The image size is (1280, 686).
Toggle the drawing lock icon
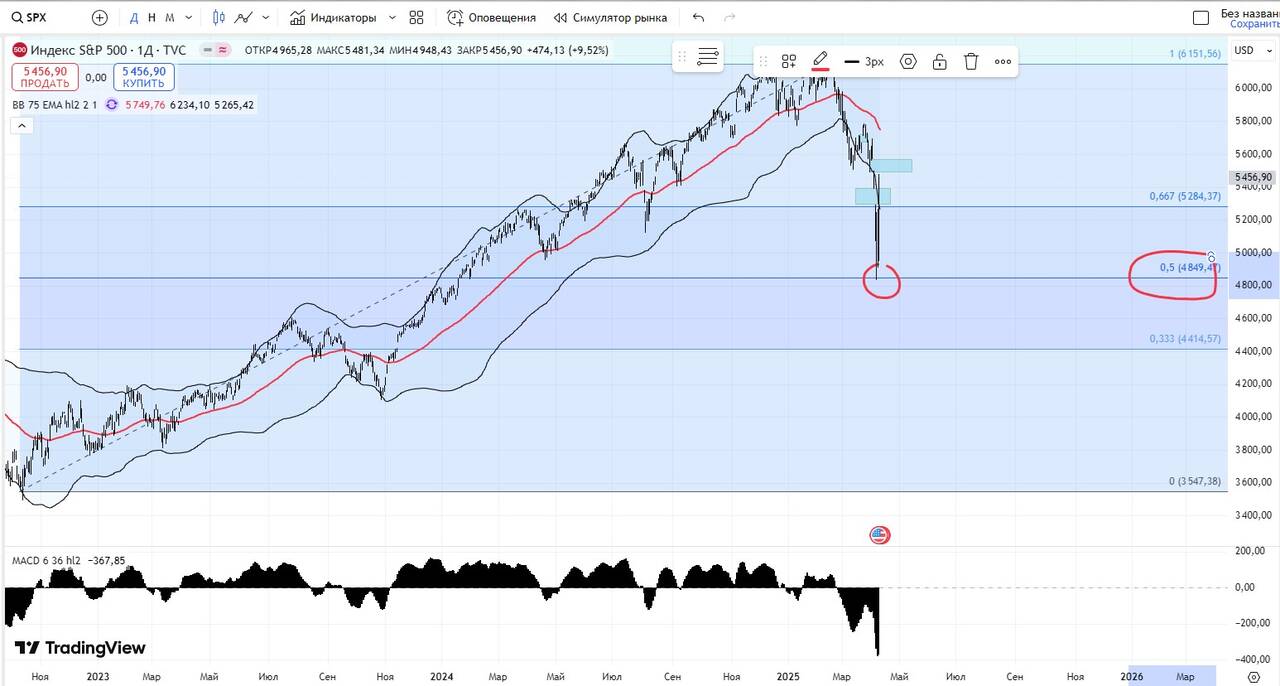click(x=939, y=61)
